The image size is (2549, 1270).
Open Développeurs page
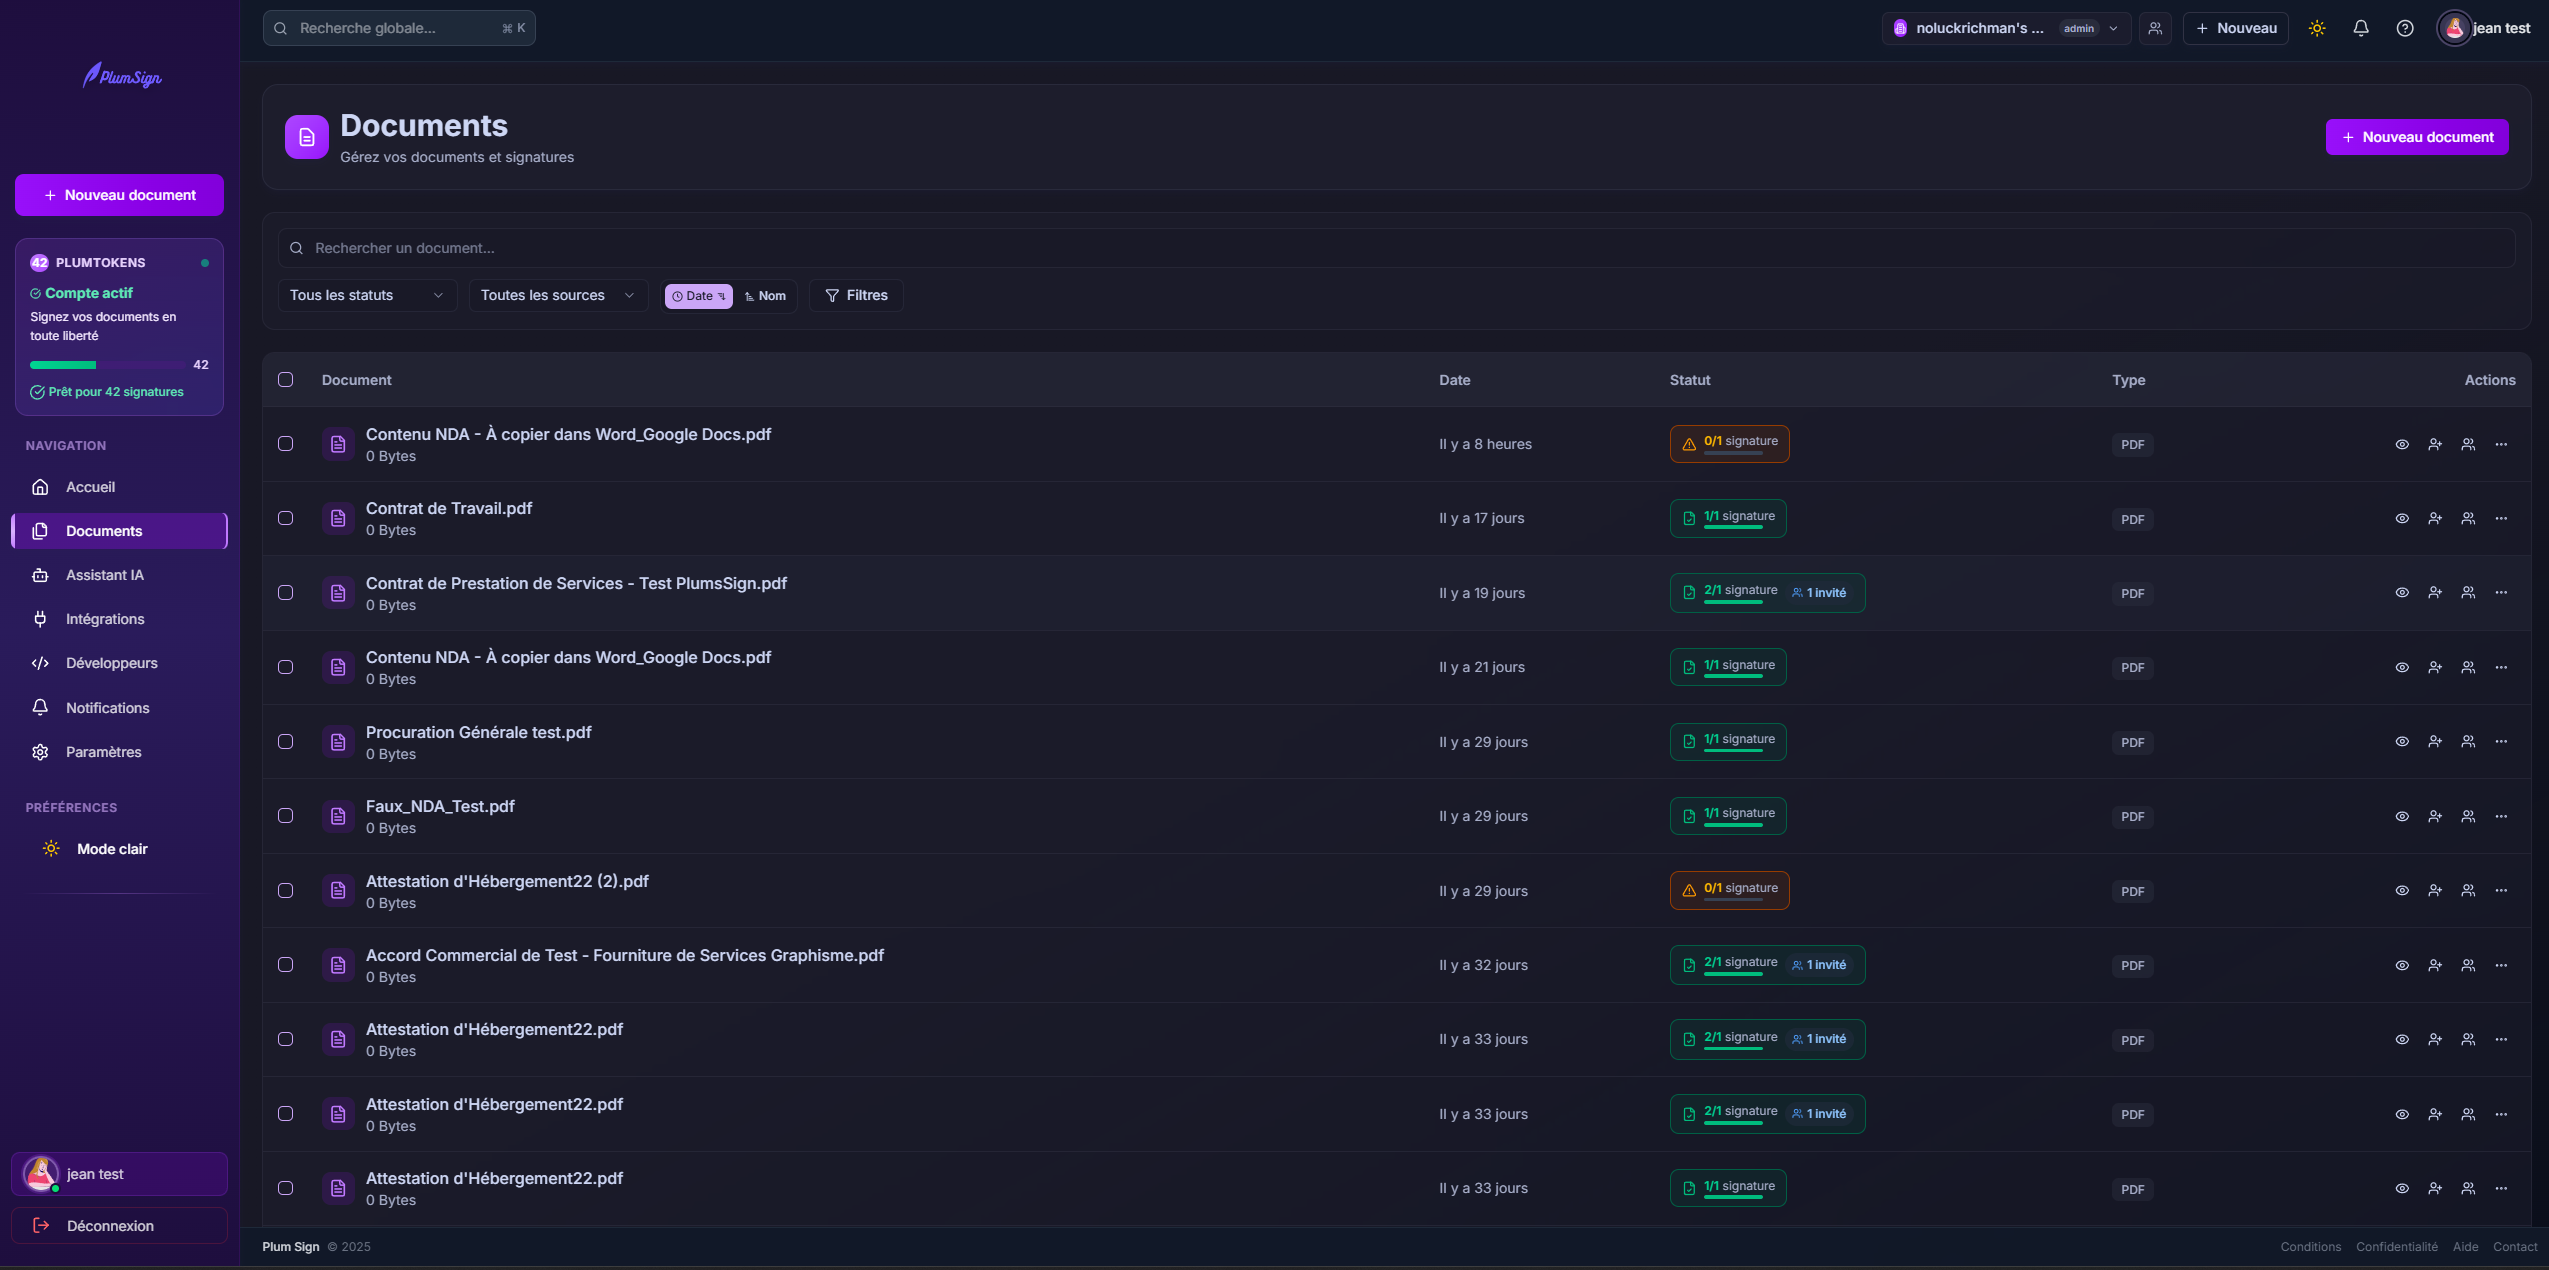click(120, 663)
